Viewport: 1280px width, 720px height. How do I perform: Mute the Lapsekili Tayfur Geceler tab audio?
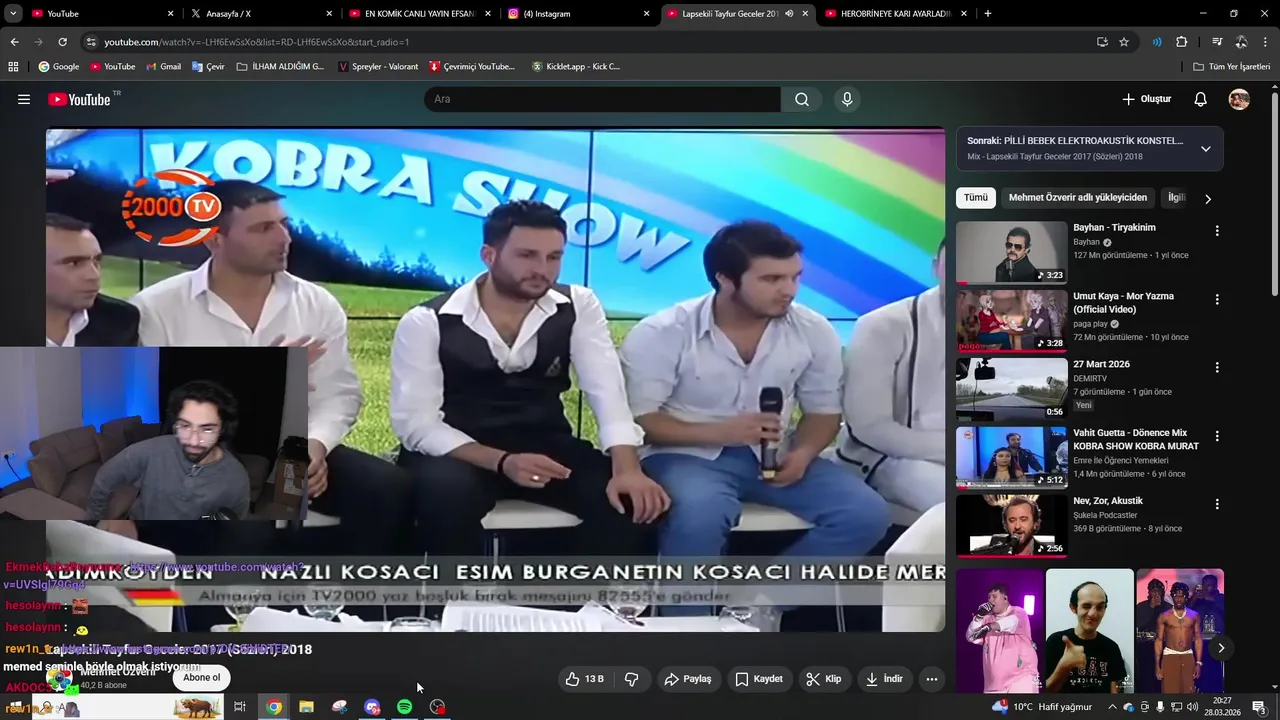[x=789, y=14]
